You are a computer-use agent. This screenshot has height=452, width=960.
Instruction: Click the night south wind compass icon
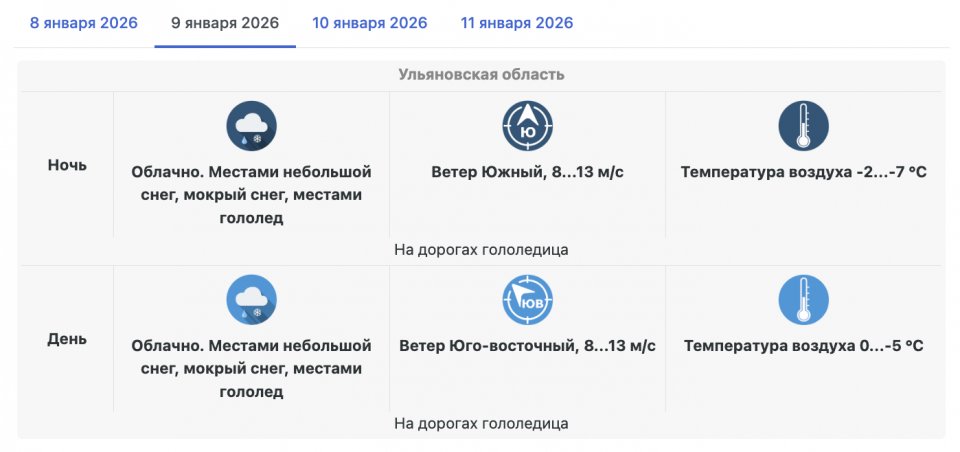point(527,126)
